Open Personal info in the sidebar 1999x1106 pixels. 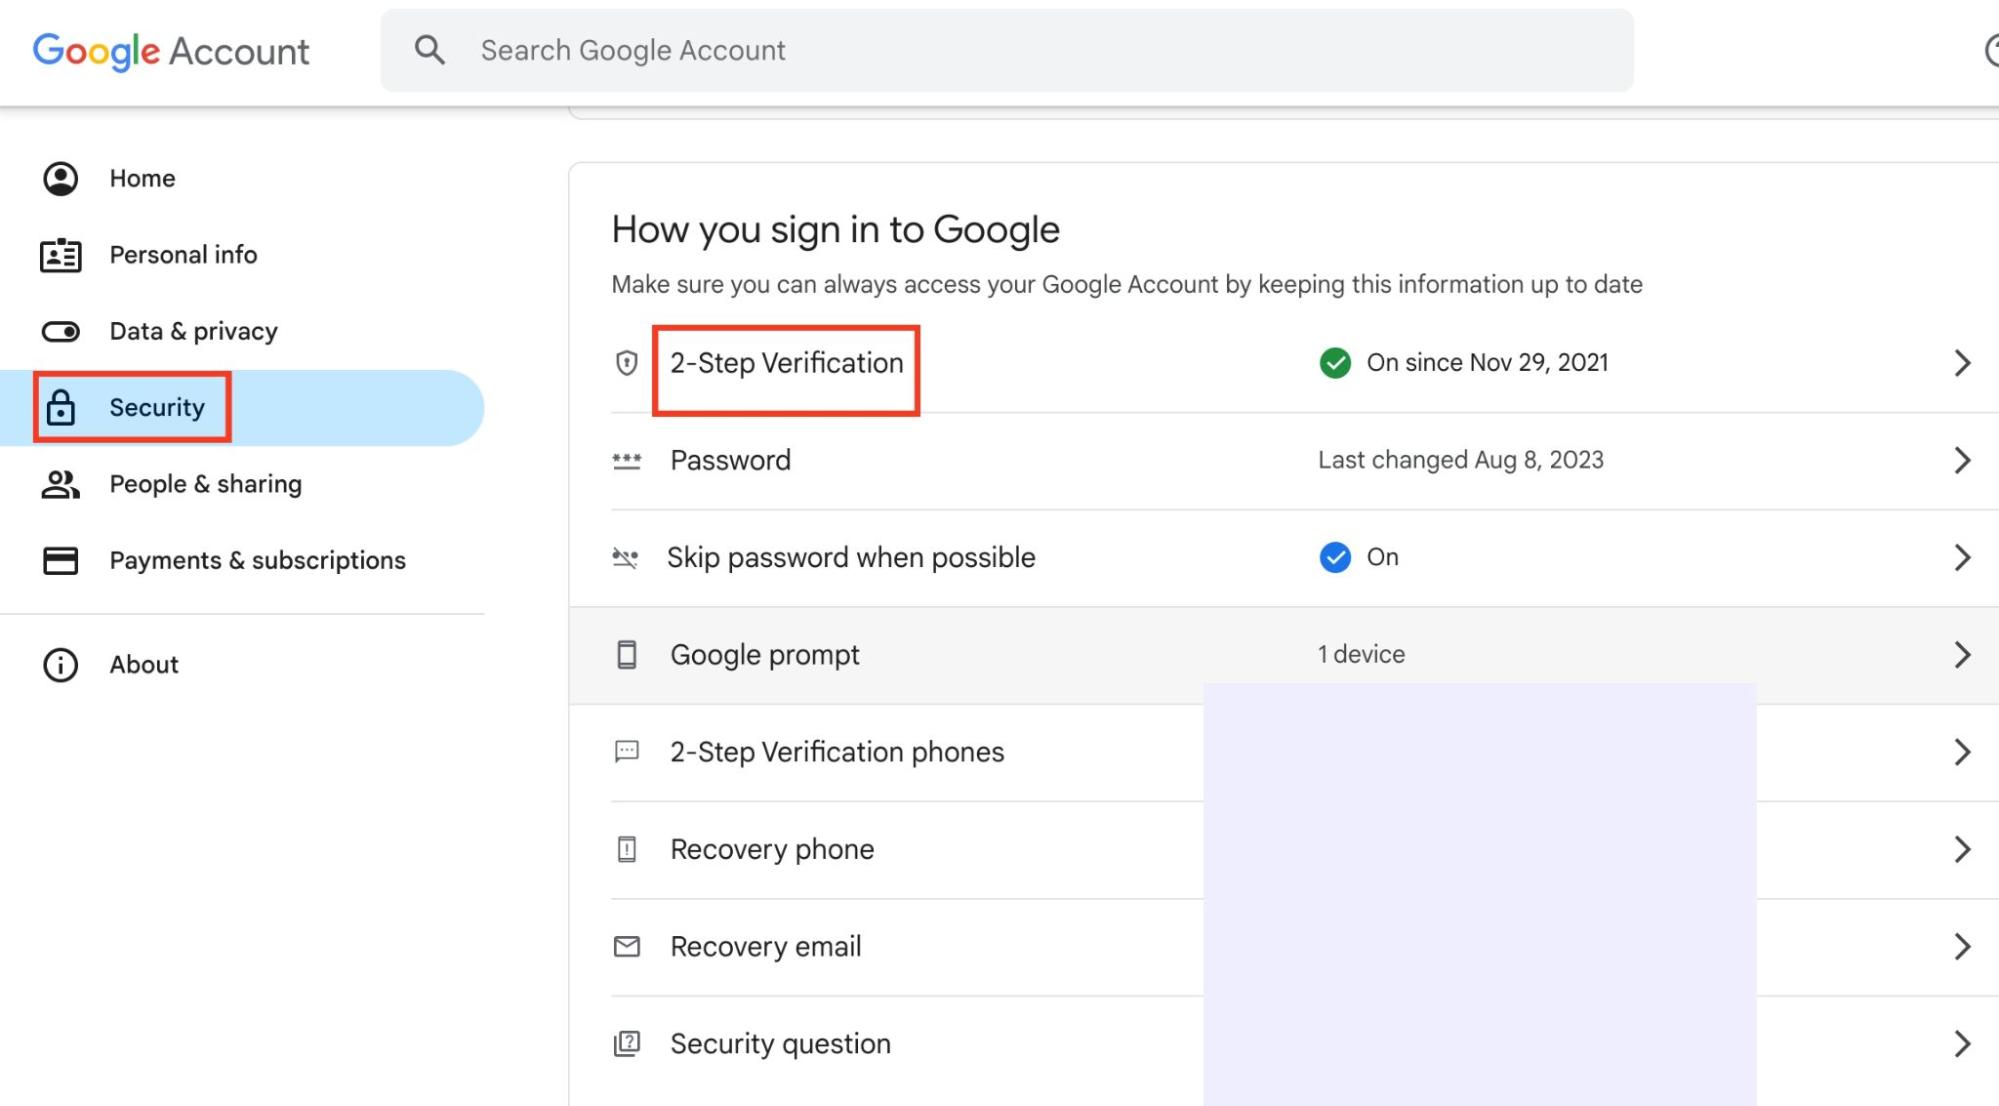pyautogui.click(x=242, y=255)
